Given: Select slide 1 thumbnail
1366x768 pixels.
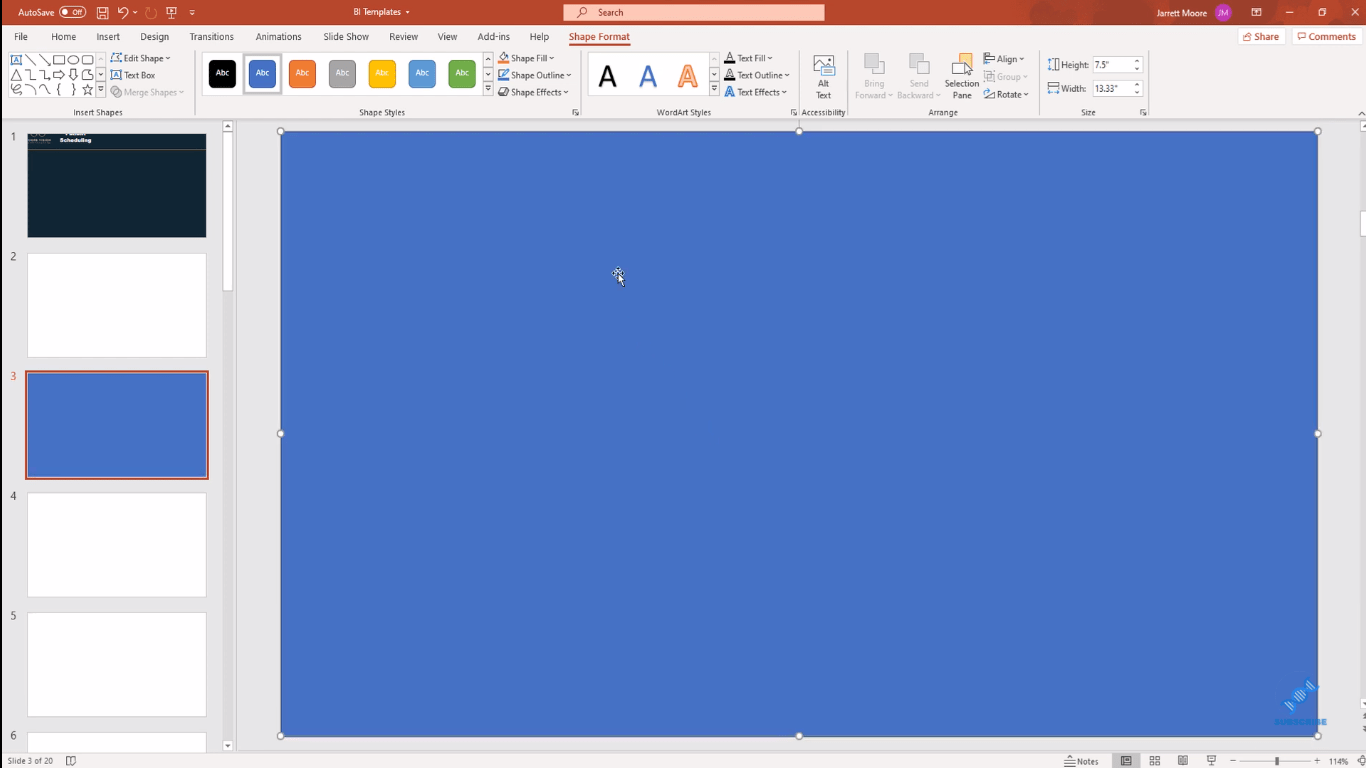Looking at the screenshot, I should [x=117, y=185].
